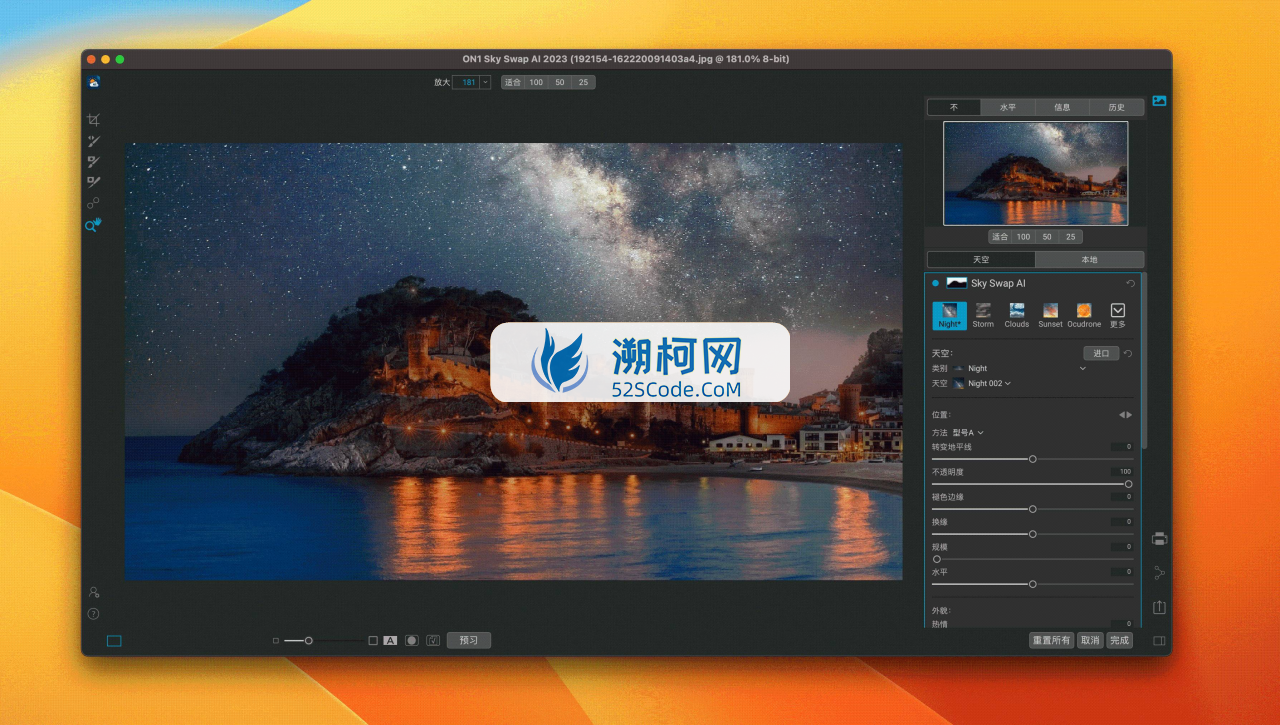
Task: Click the 重置所有 reset all button
Action: tap(1051, 641)
